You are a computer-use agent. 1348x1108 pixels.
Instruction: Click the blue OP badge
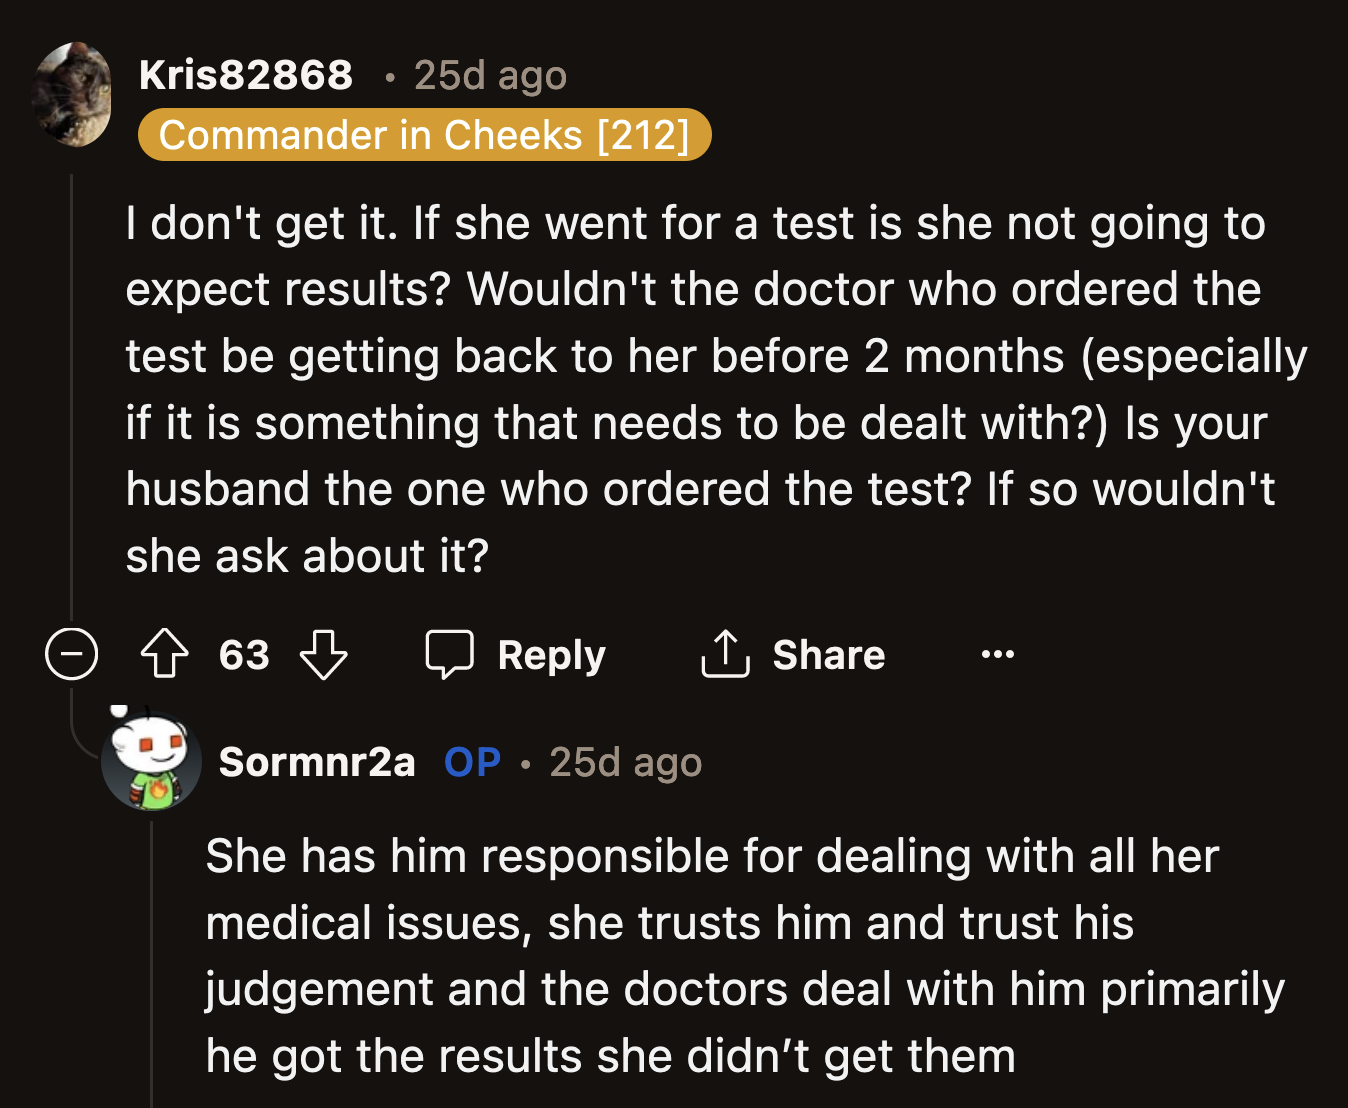click(x=471, y=761)
